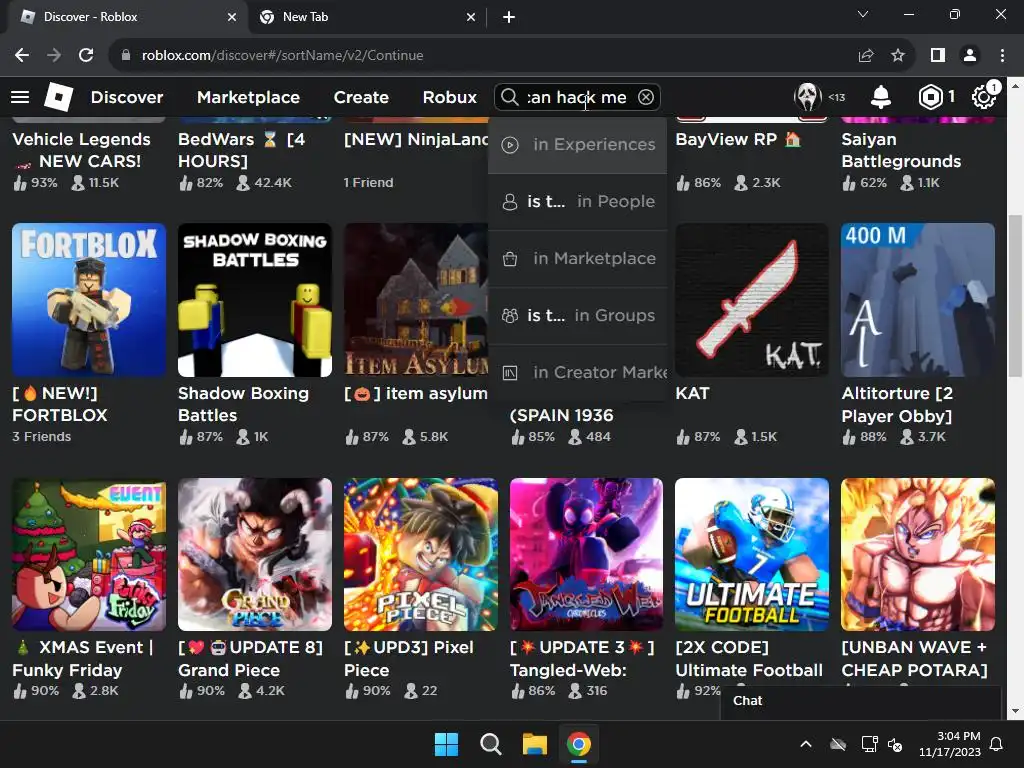The image size is (1024, 768).
Task: Click the Roblox search input field
Action: [578, 97]
